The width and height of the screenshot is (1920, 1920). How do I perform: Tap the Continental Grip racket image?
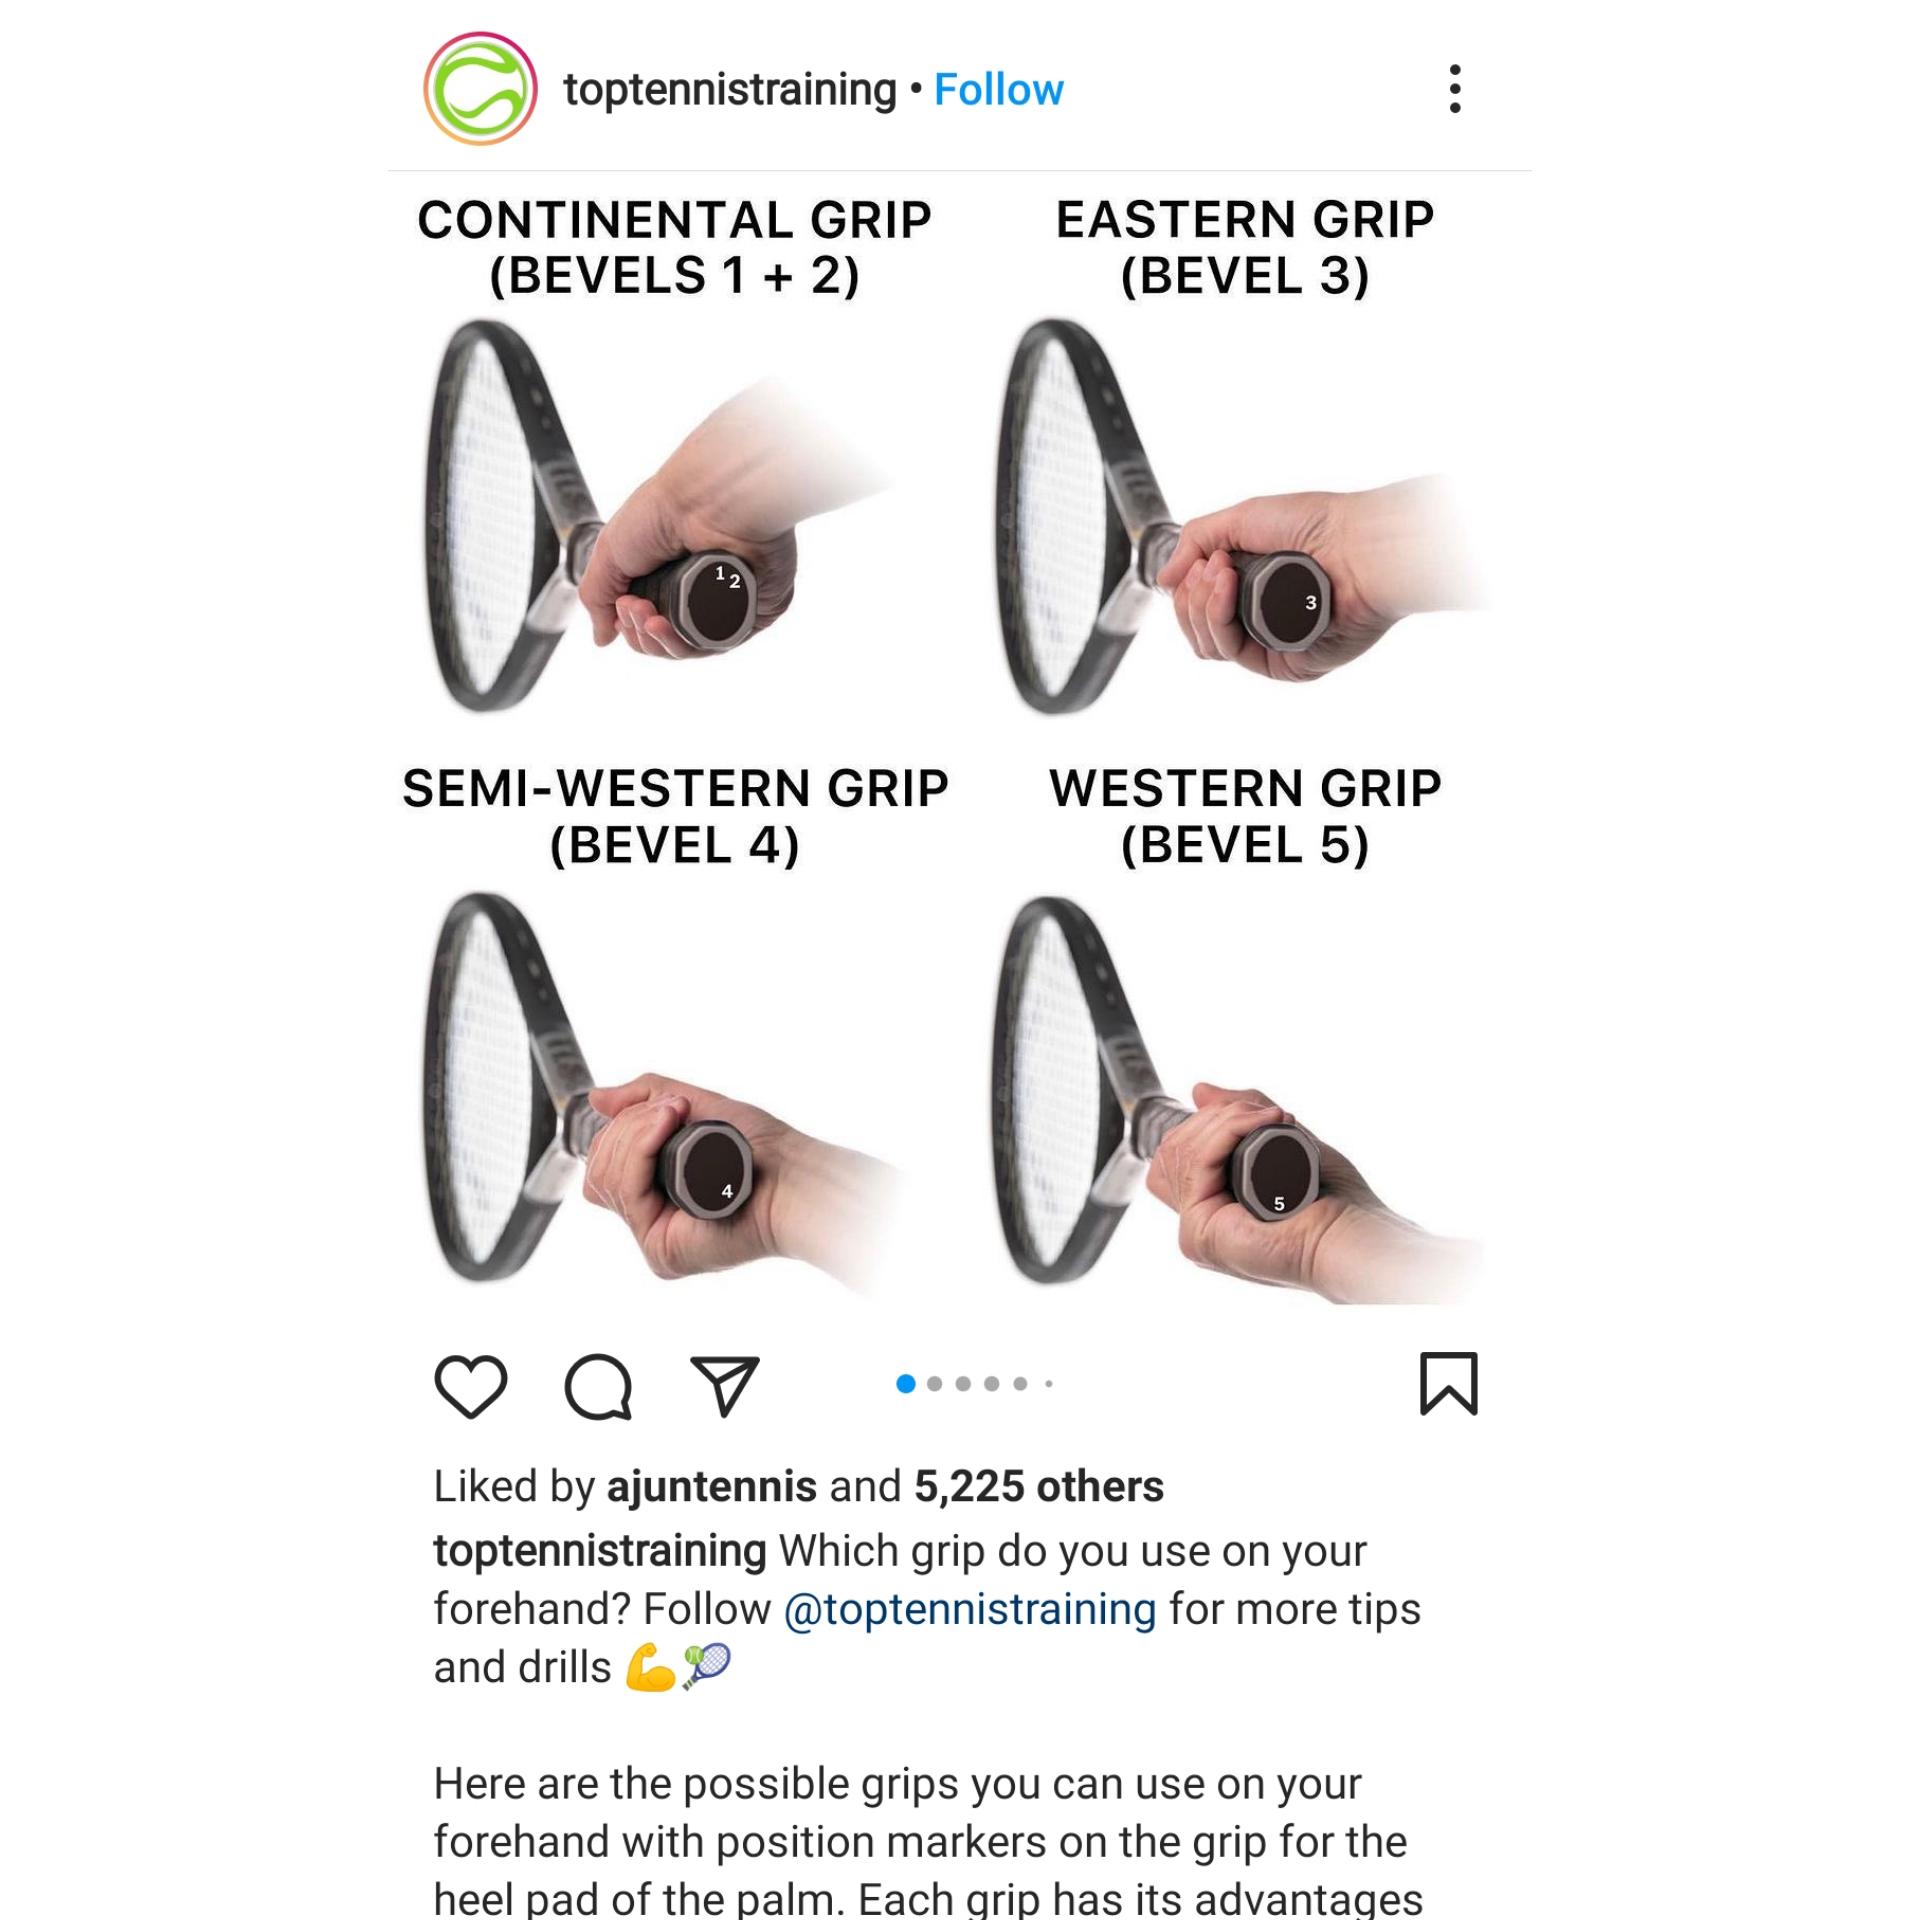point(660,515)
